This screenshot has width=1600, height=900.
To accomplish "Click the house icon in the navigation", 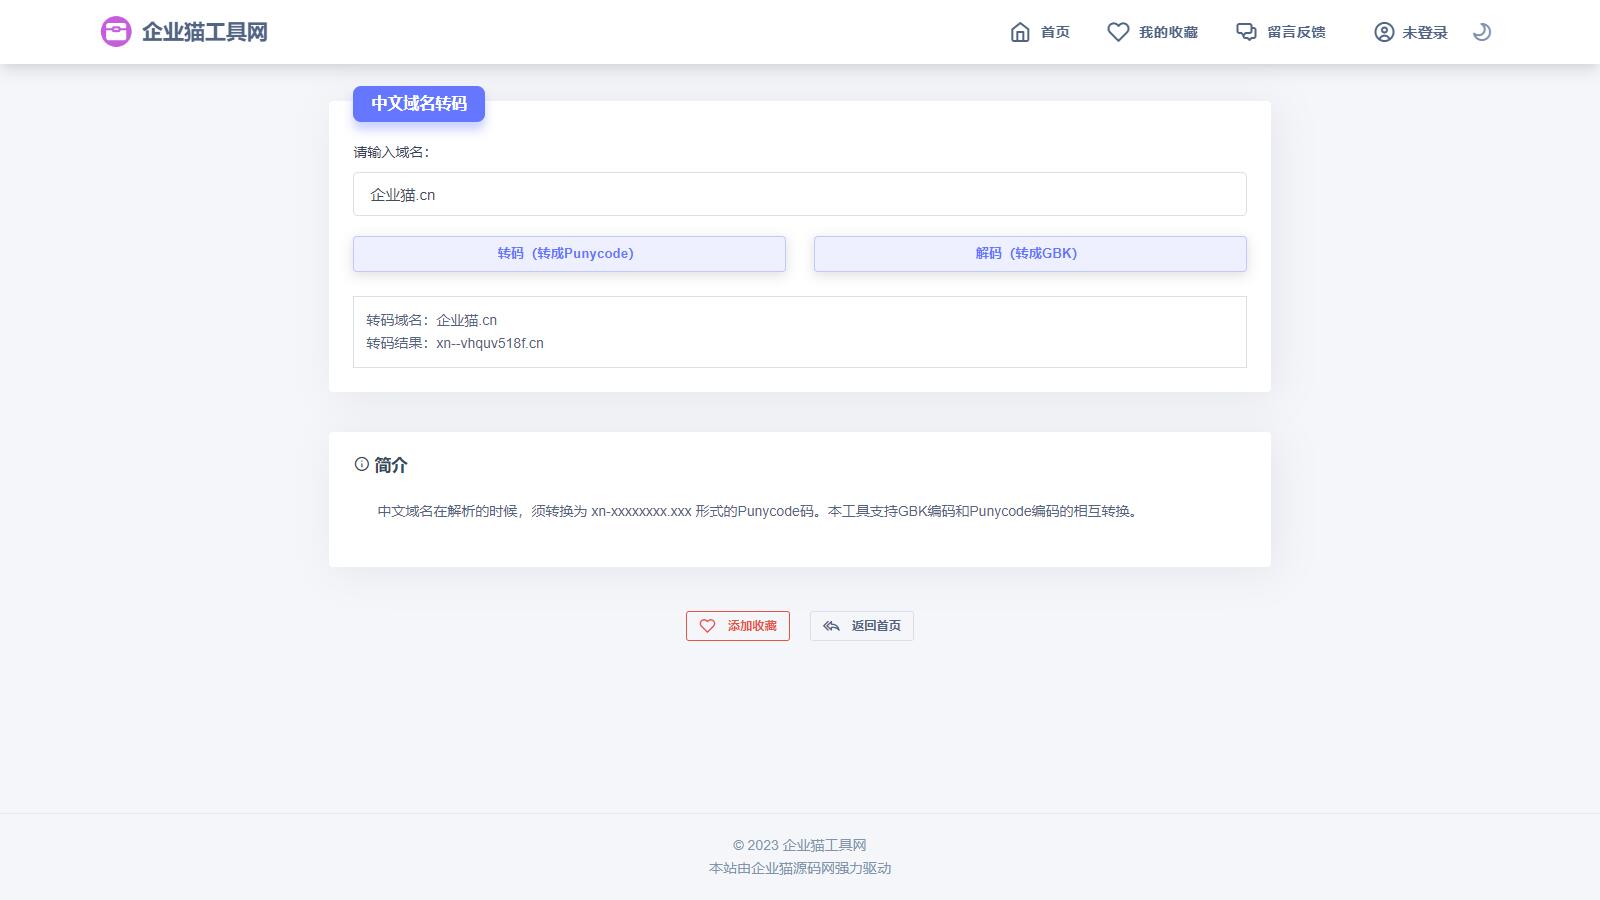I will pyautogui.click(x=1020, y=32).
